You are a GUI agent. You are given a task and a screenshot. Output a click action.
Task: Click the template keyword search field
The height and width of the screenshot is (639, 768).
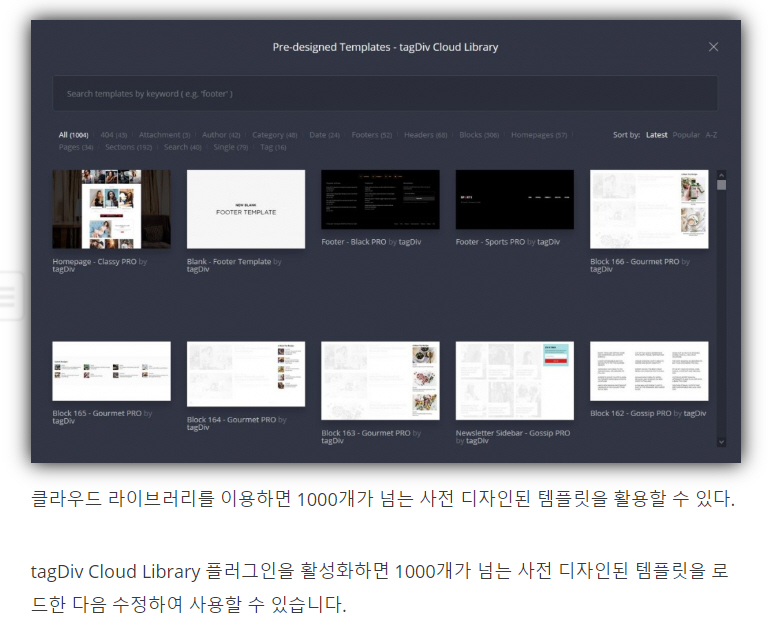pyautogui.click(x=385, y=93)
